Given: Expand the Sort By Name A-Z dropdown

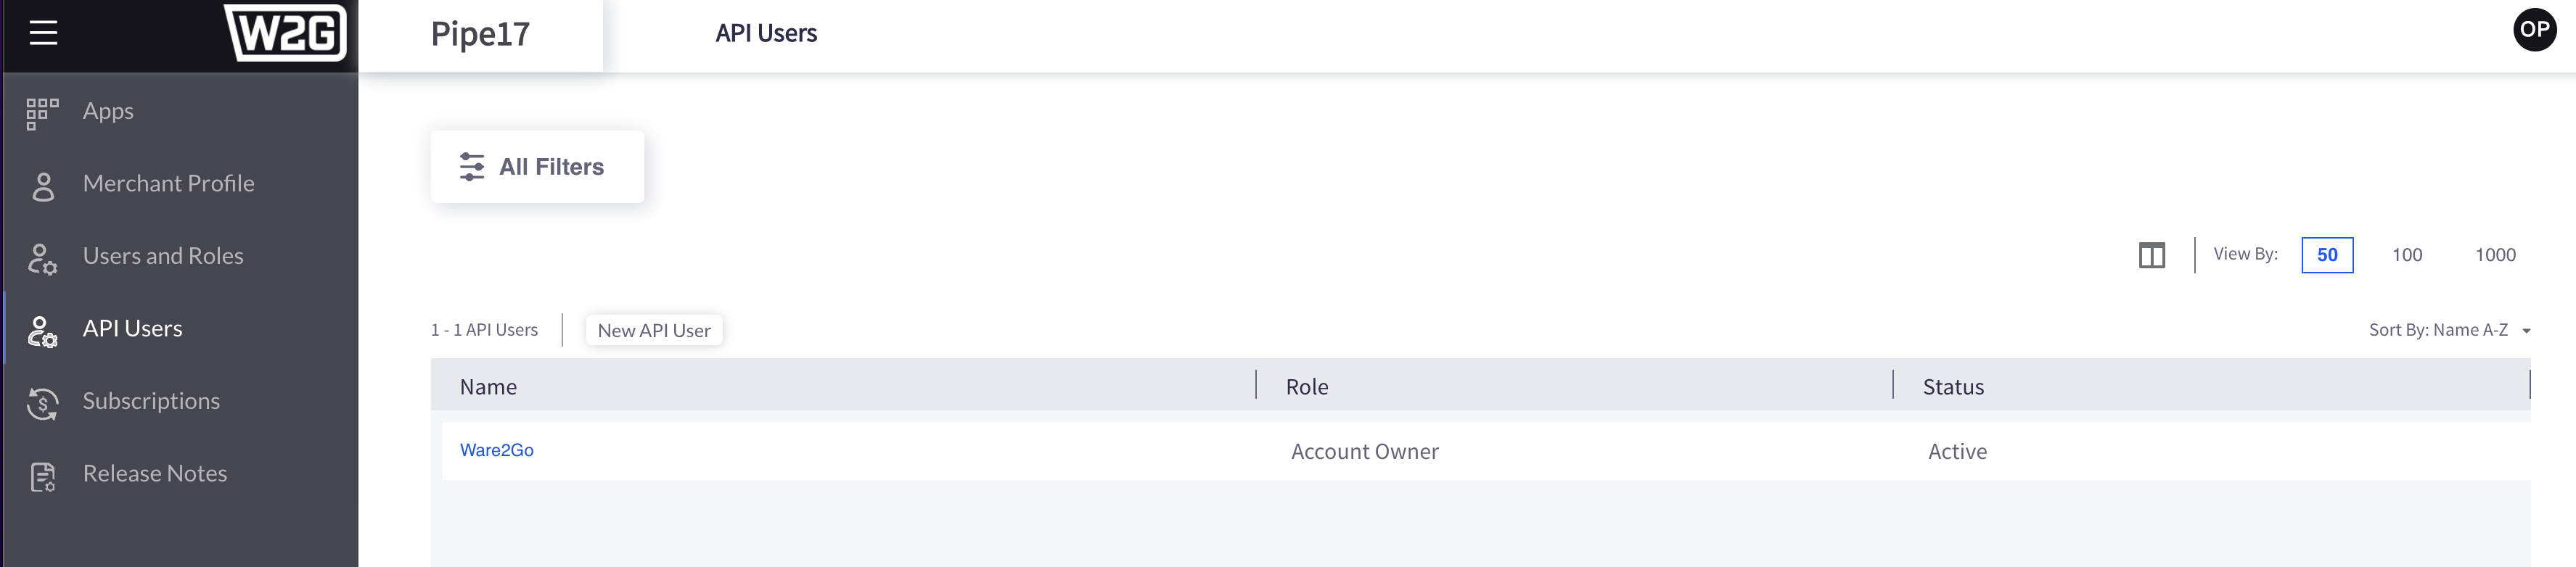Looking at the screenshot, I should (x=2448, y=330).
